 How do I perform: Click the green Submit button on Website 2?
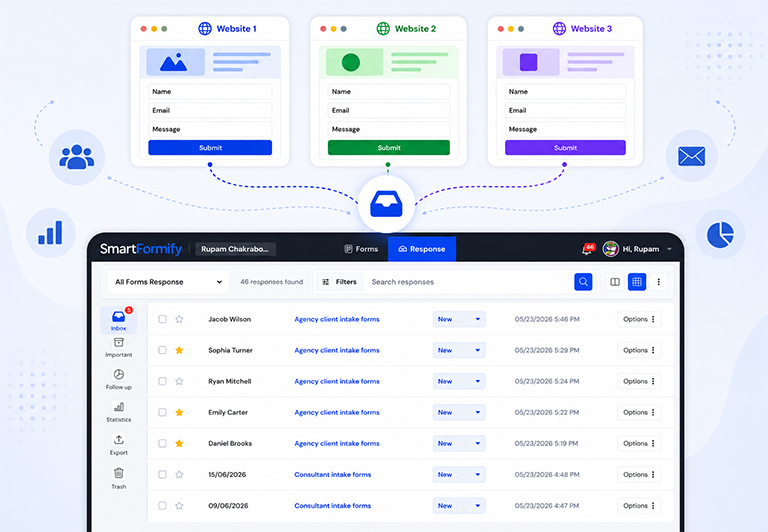point(389,147)
